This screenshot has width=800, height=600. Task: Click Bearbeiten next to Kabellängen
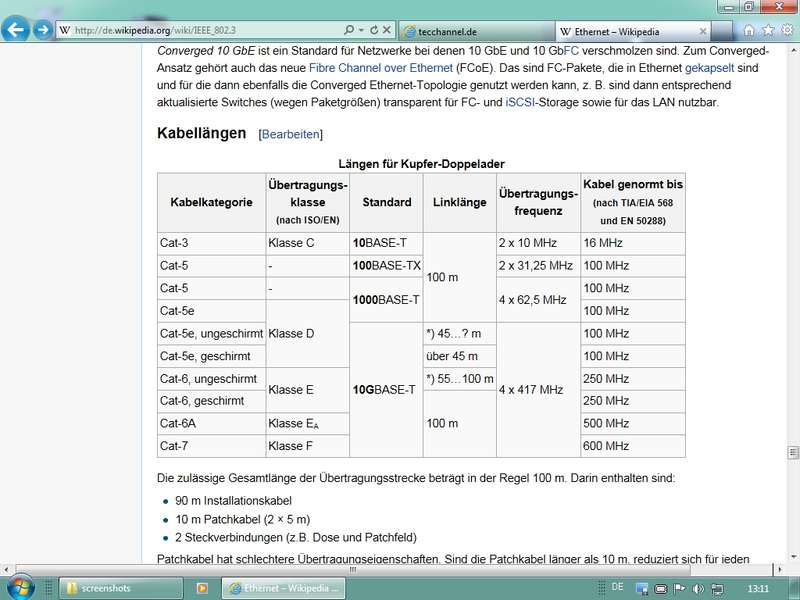pos(291,134)
